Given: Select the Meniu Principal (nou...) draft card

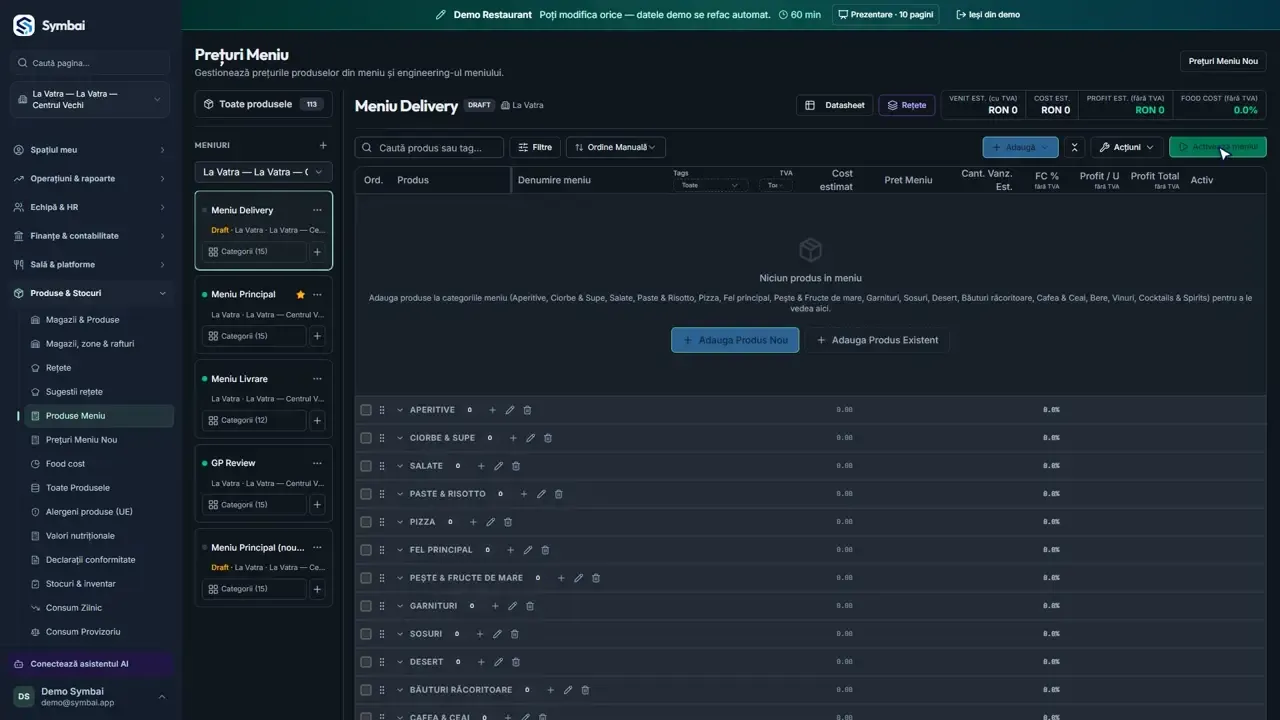Looking at the screenshot, I should coord(263,567).
